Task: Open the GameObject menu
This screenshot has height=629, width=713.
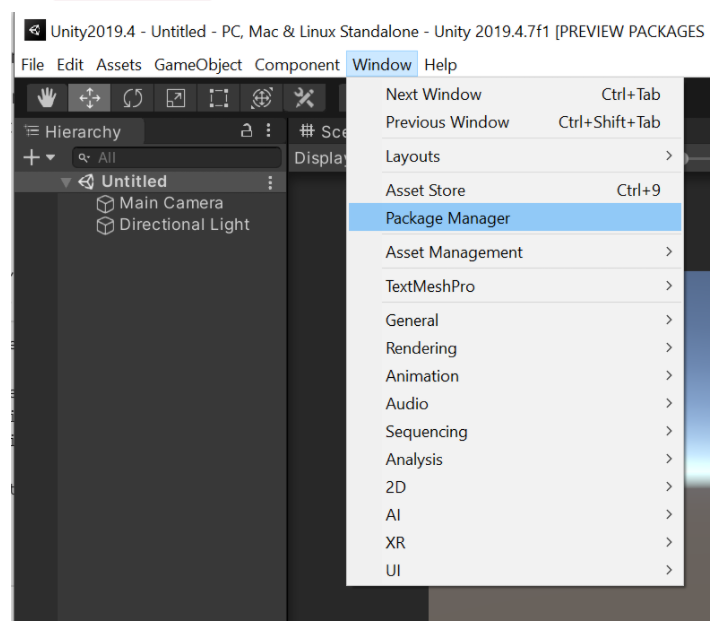Action: 198,65
